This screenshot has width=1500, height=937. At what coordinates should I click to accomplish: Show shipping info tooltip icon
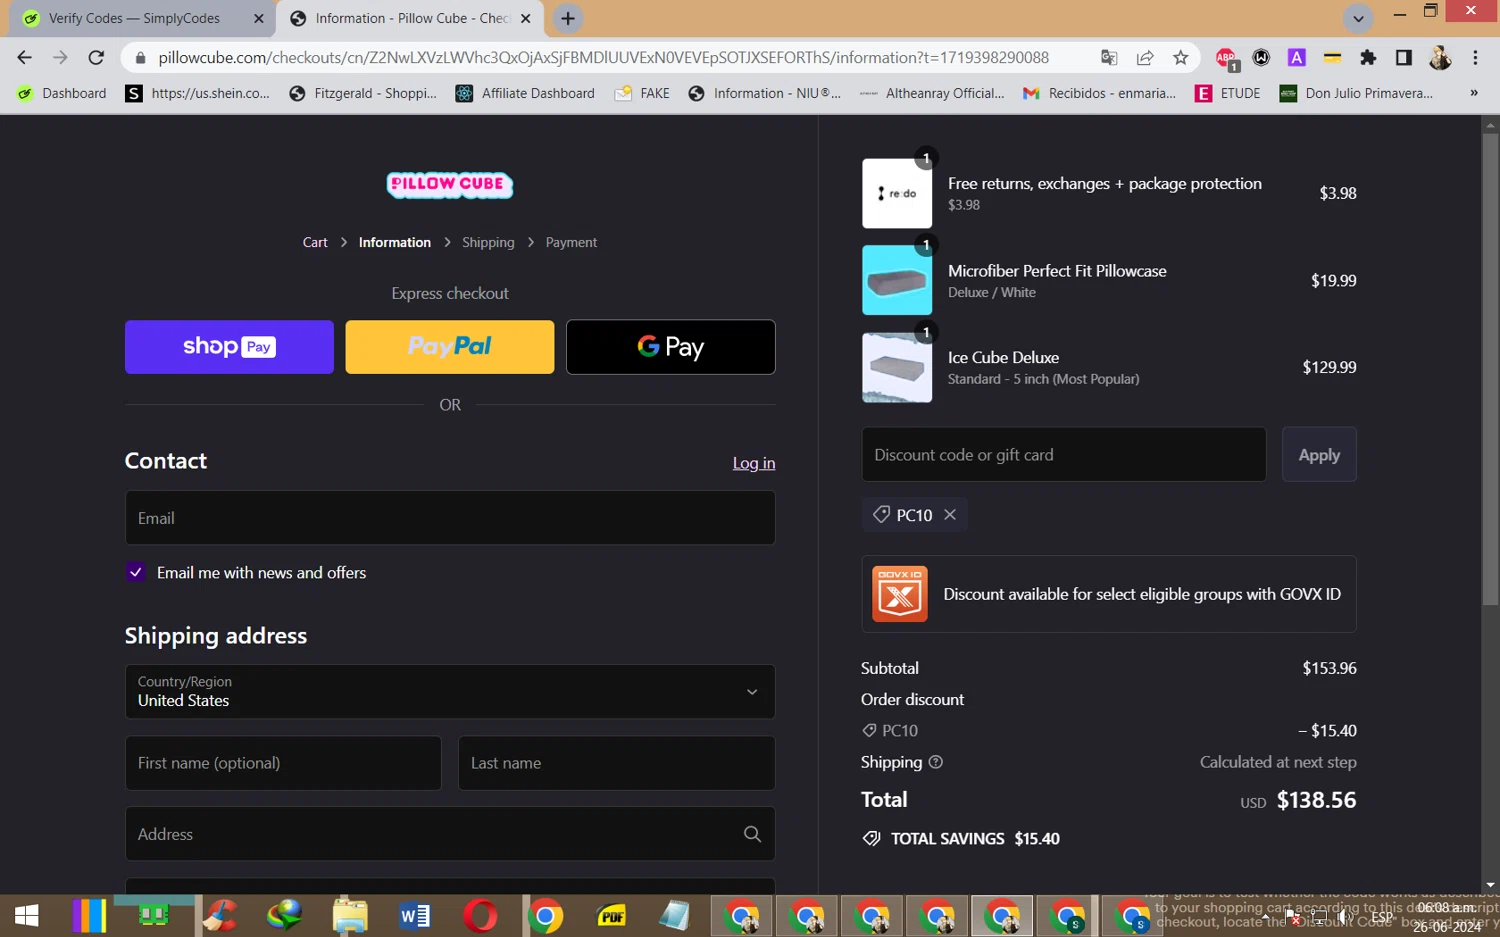click(x=936, y=762)
